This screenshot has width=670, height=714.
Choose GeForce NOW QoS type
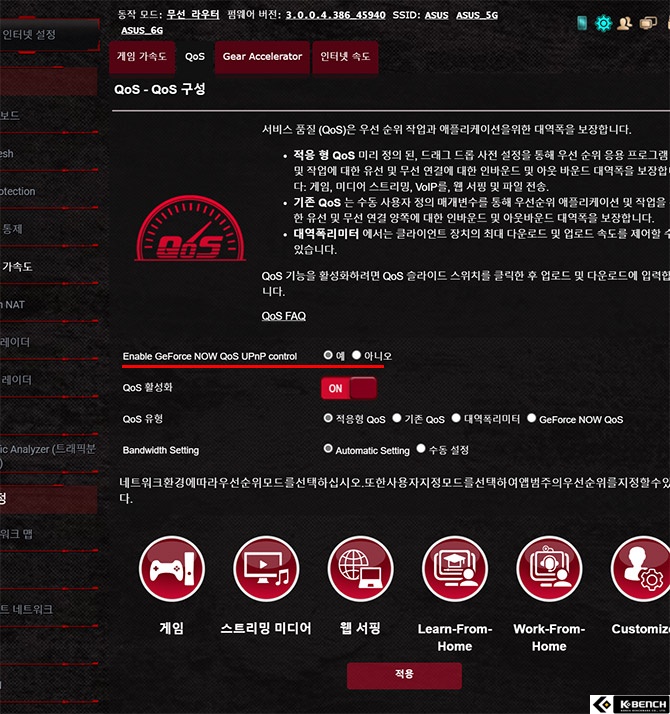[531, 418]
